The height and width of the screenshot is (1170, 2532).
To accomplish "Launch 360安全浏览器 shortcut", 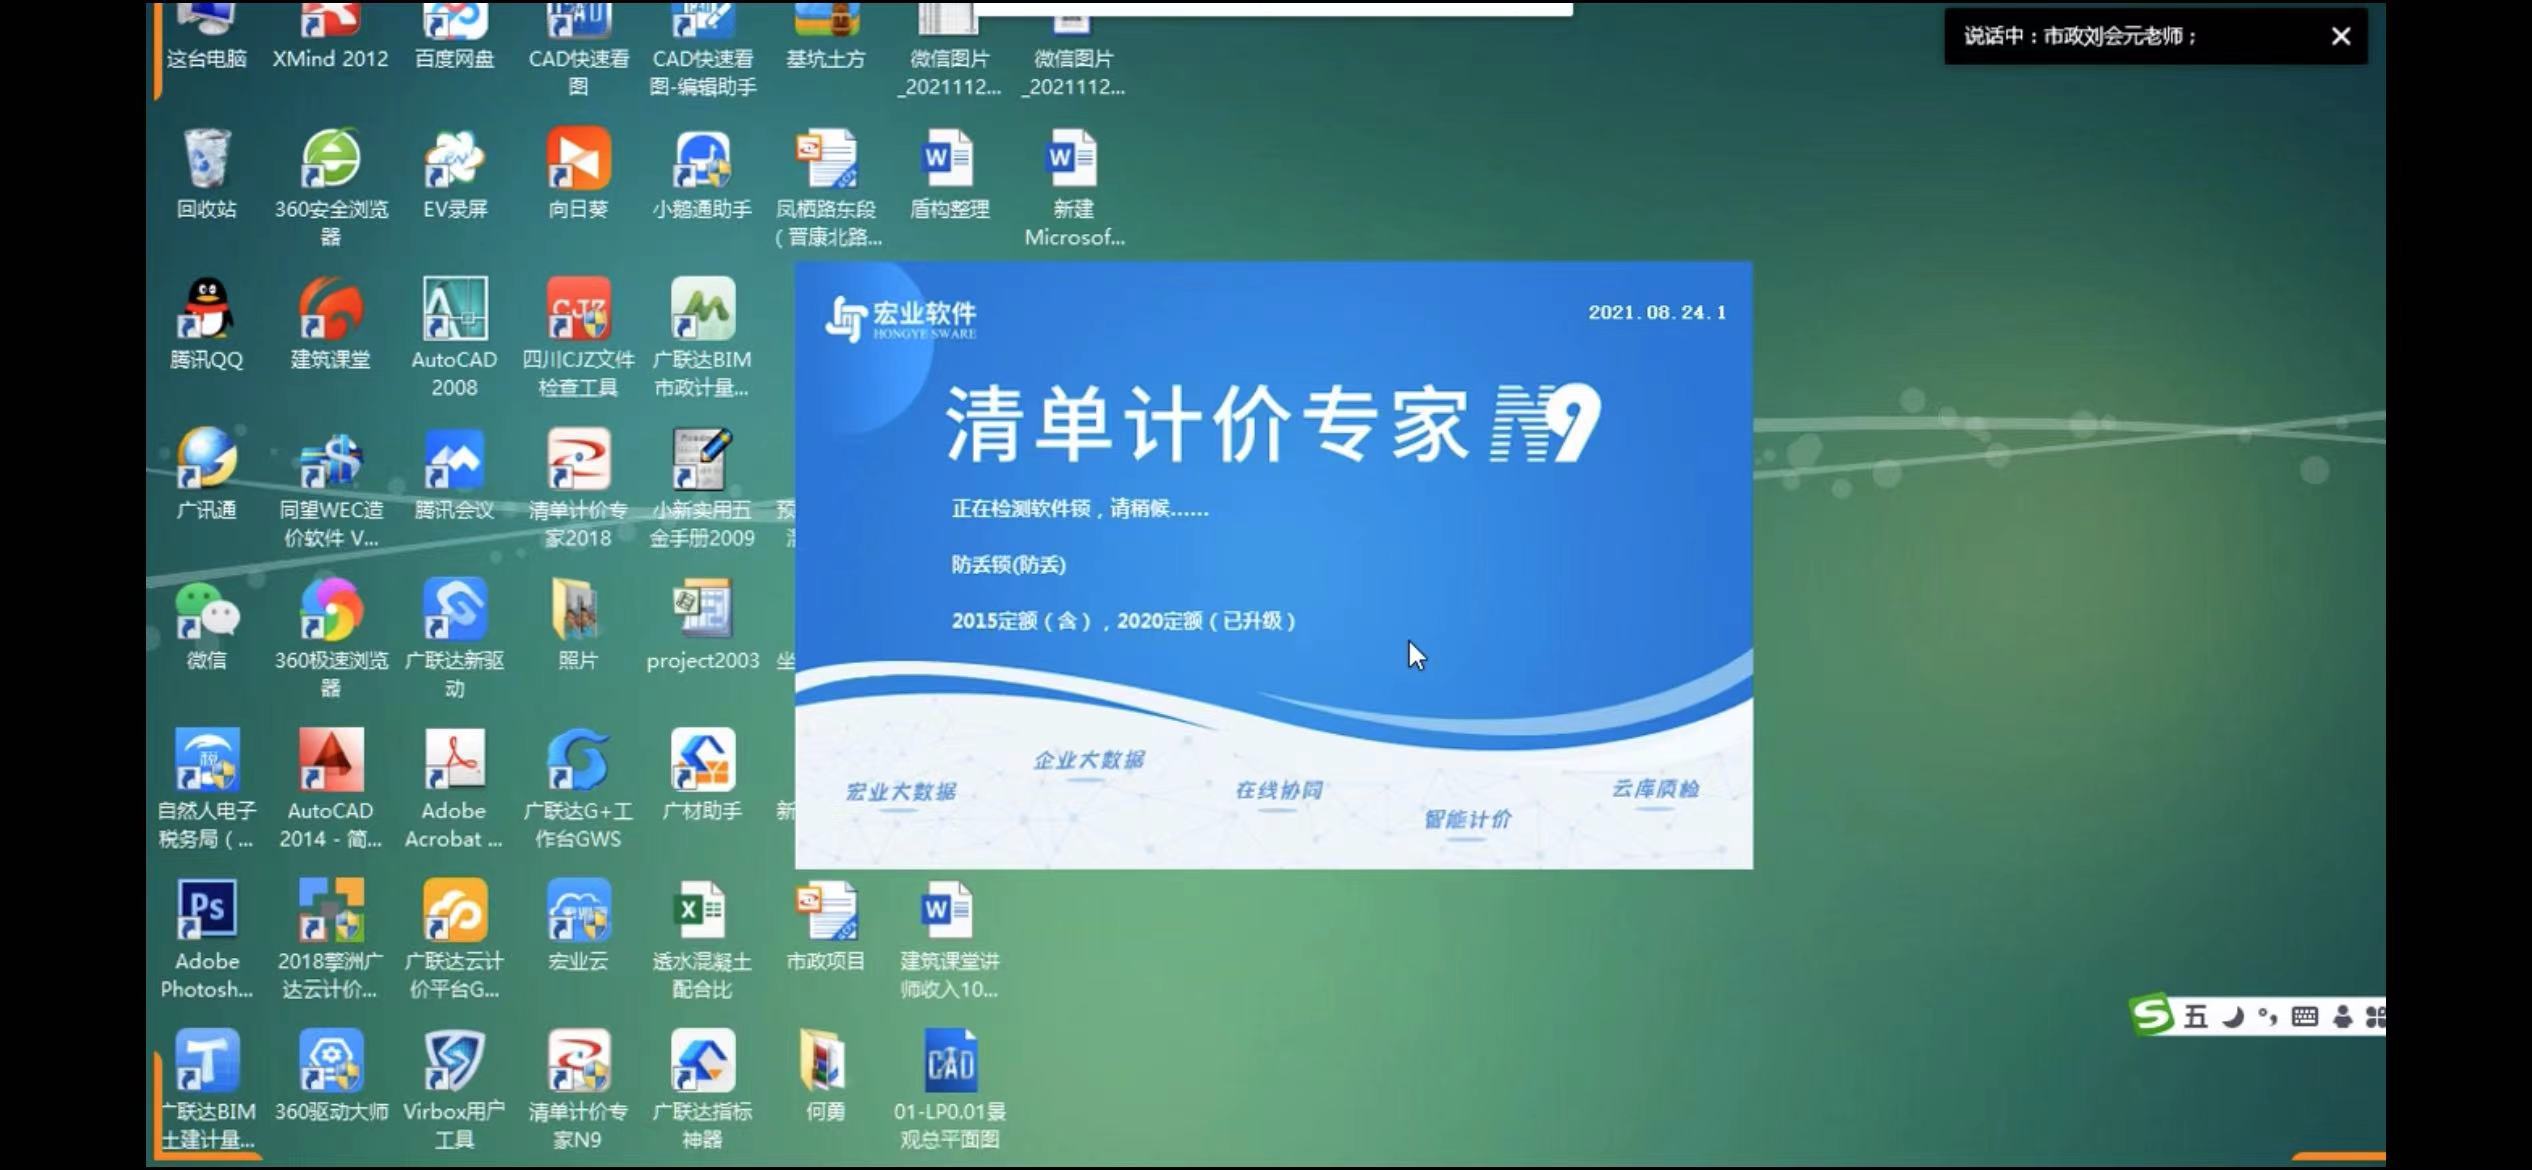I will tap(330, 187).
